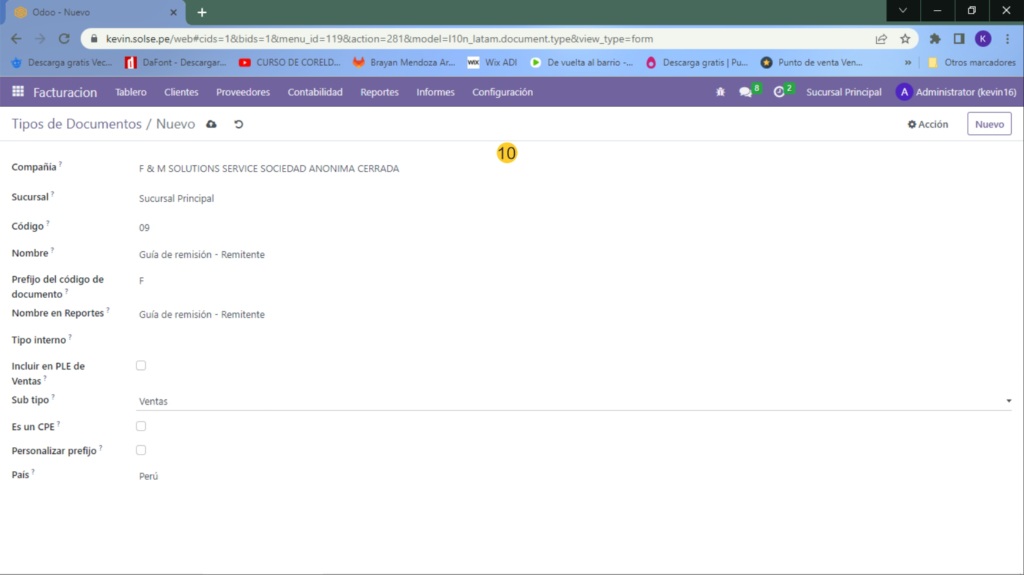The width and height of the screenshot is (1024, 575).
Task: Check the Personalizar prefijo checkbox
Action: coord(141,450)
